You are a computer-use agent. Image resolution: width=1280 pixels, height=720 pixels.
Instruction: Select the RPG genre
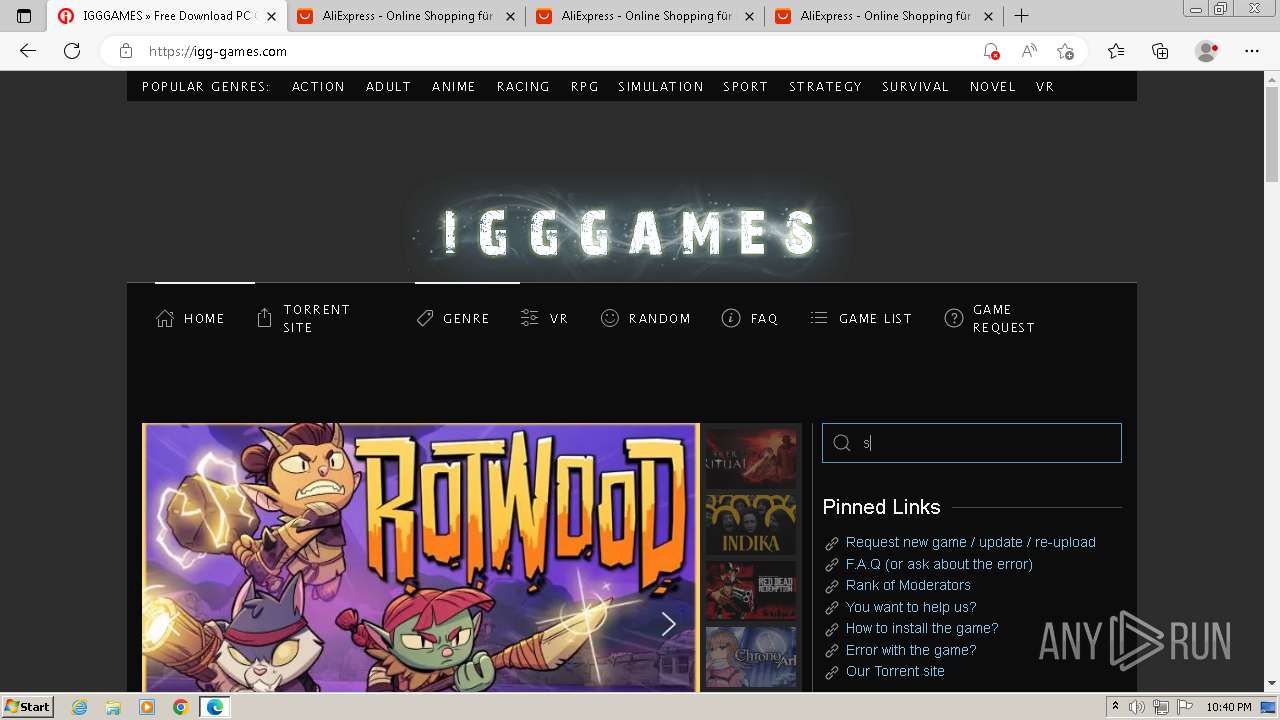[x=585, y=87]
